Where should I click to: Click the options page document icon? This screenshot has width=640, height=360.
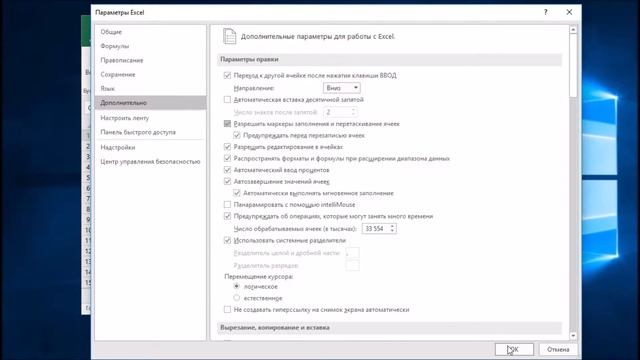(229, 36)
